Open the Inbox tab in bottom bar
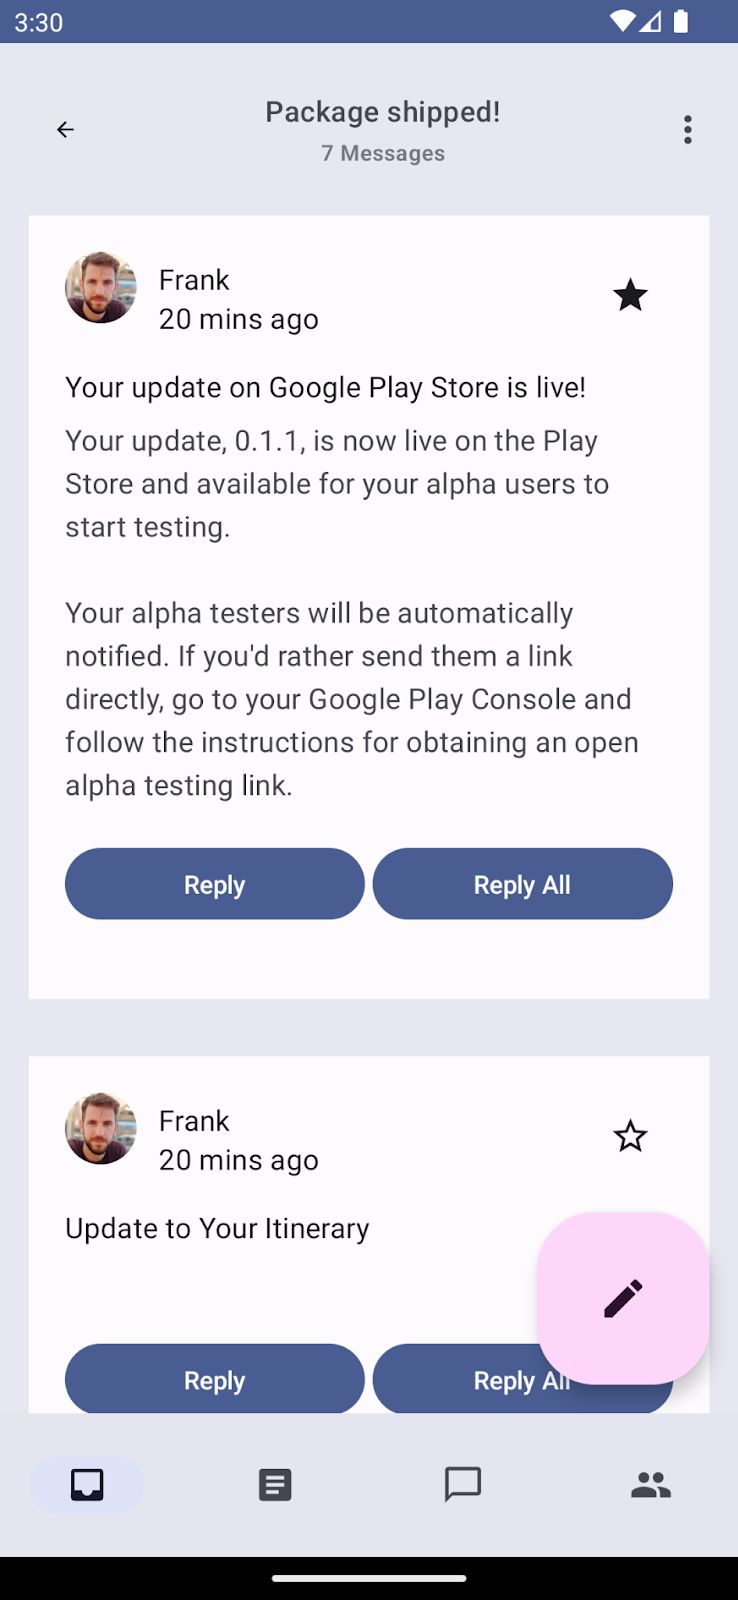Viewport: 738px width, 1600px height. [87, 1485]
